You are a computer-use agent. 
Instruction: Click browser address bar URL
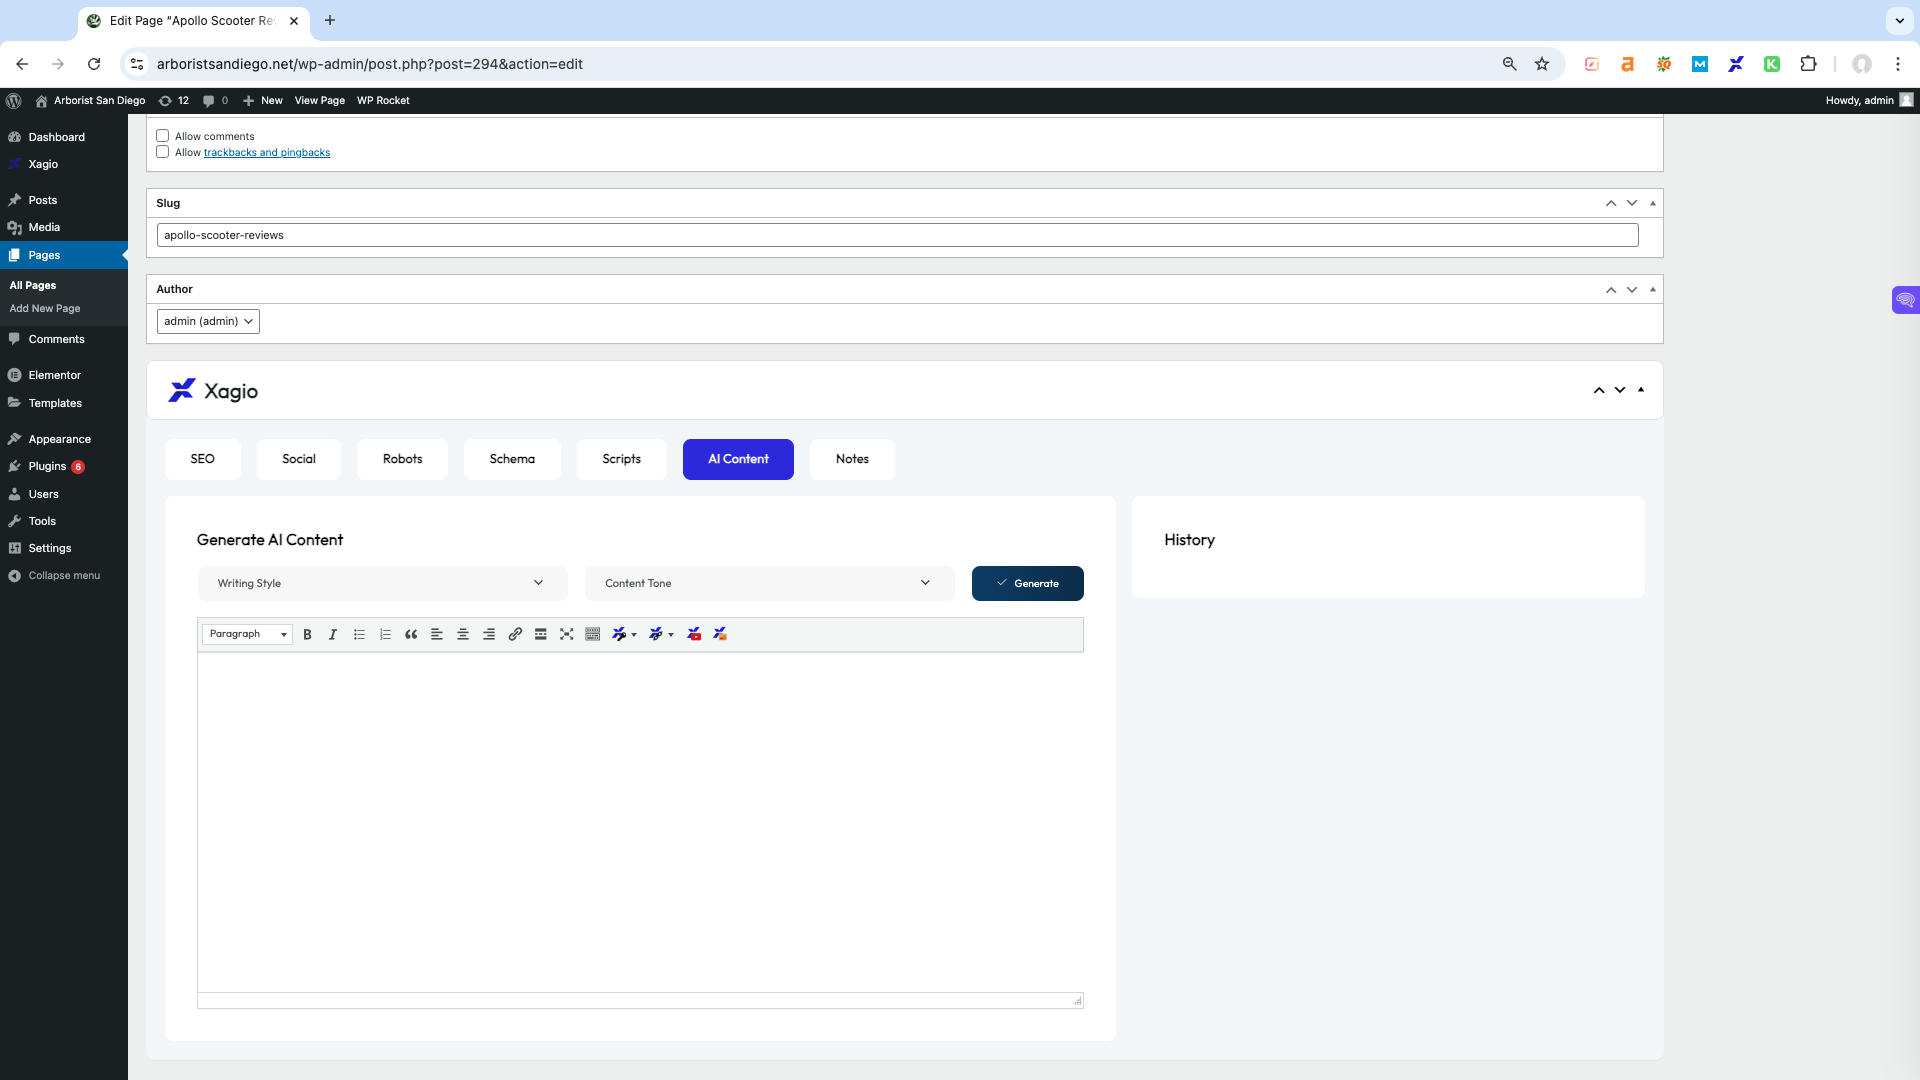(x=370, y=64)
